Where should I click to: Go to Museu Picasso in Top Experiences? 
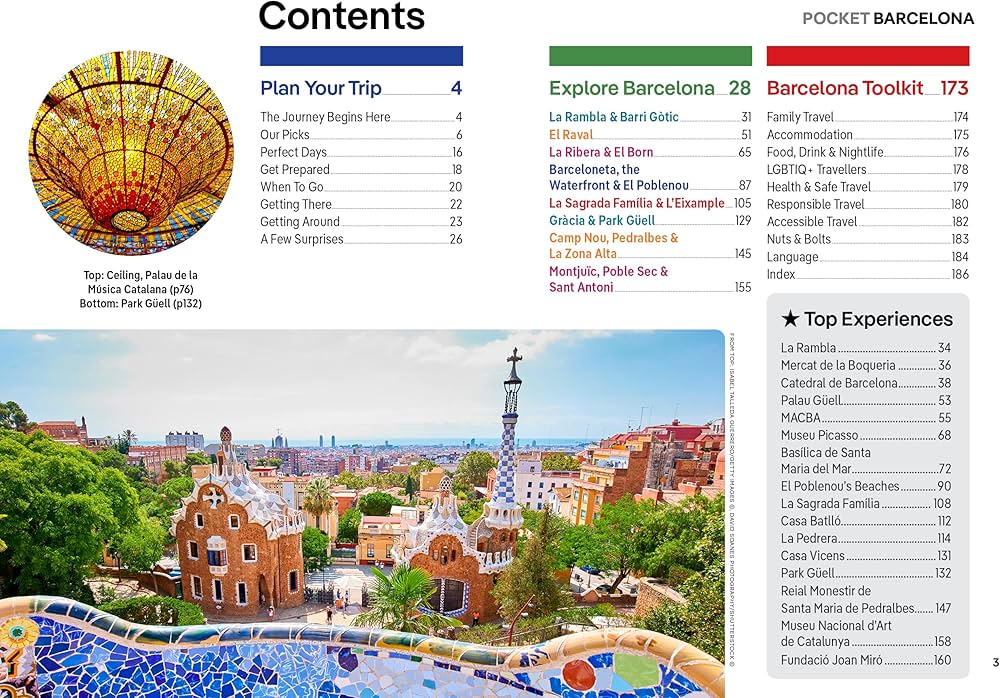pos(820,436)
